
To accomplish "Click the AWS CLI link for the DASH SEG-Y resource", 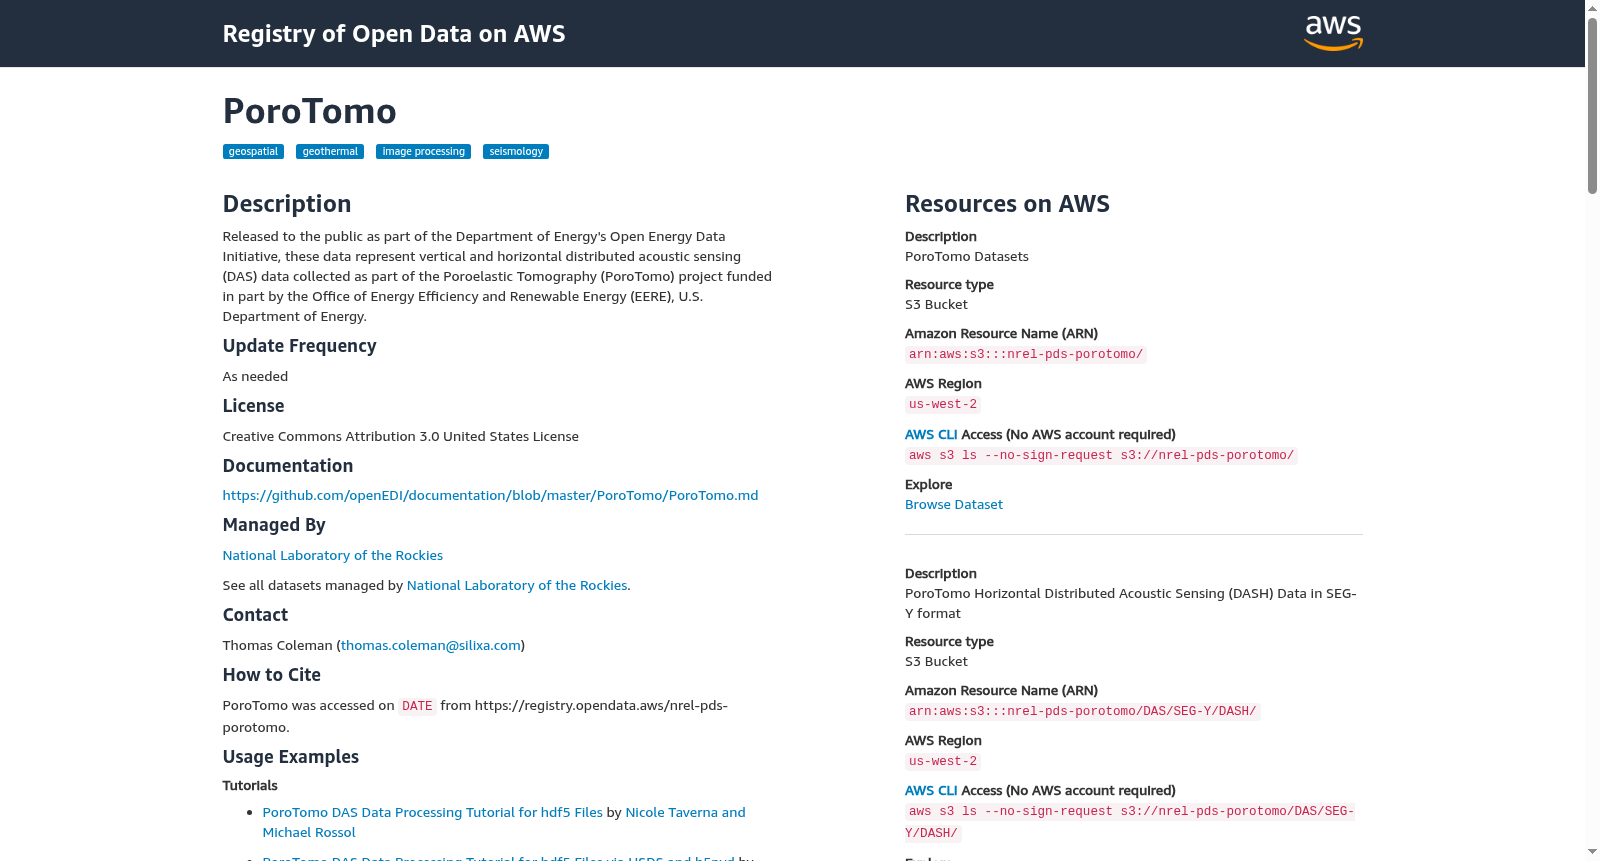I will point(931,791).
